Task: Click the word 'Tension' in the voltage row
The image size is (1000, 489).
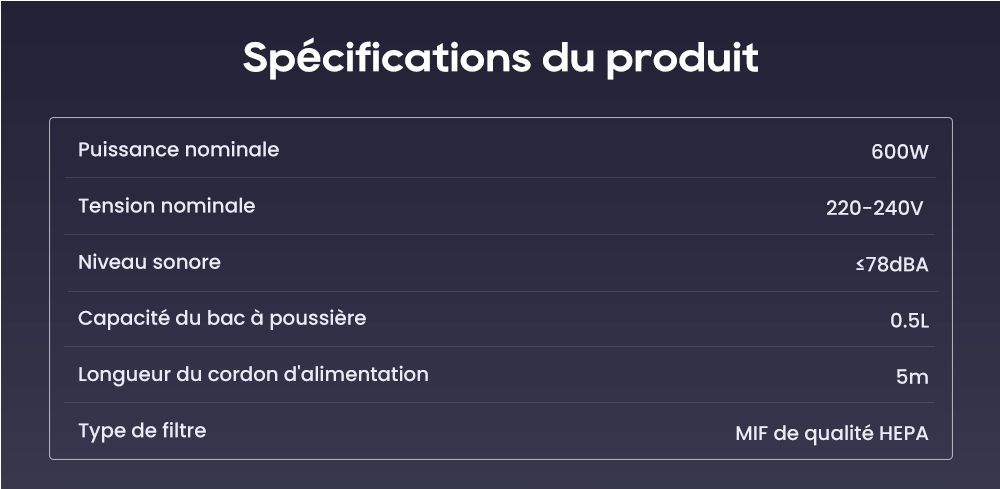Action: tap(117, 206)
